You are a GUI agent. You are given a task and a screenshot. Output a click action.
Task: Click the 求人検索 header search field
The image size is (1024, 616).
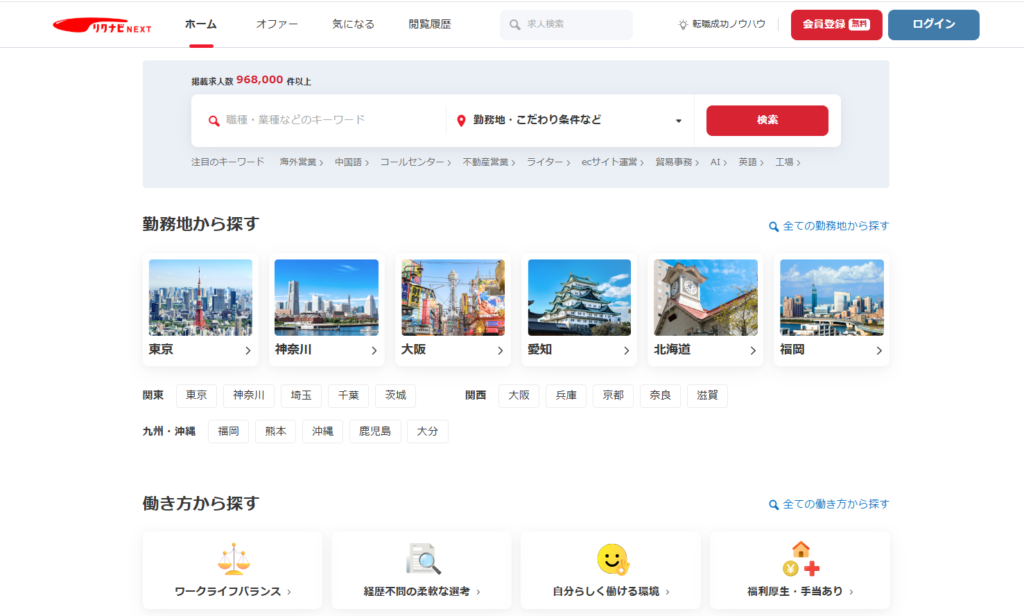click(x=566, y=25)
